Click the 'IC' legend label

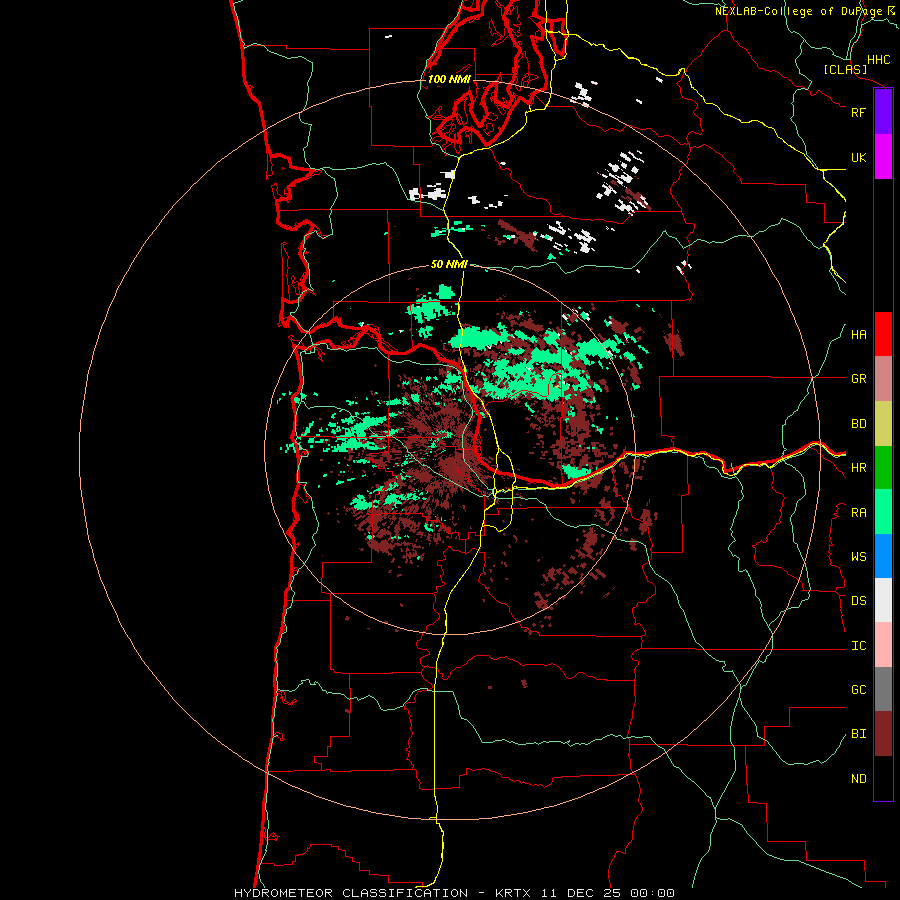[858, 646]
